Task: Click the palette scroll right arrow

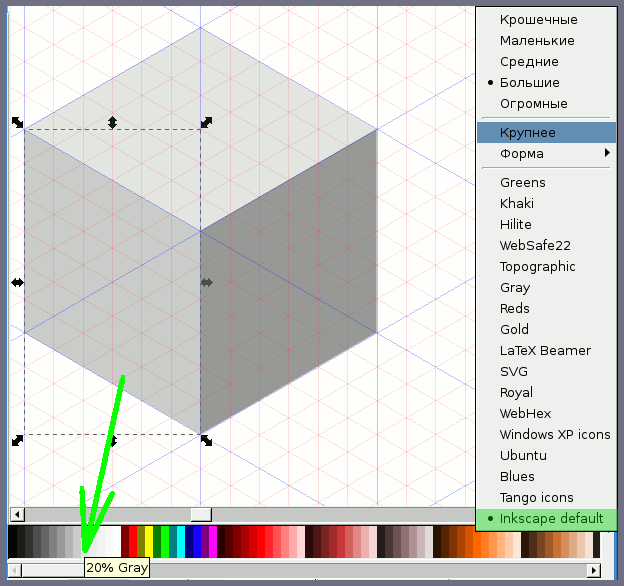Action: pos(593,570)
